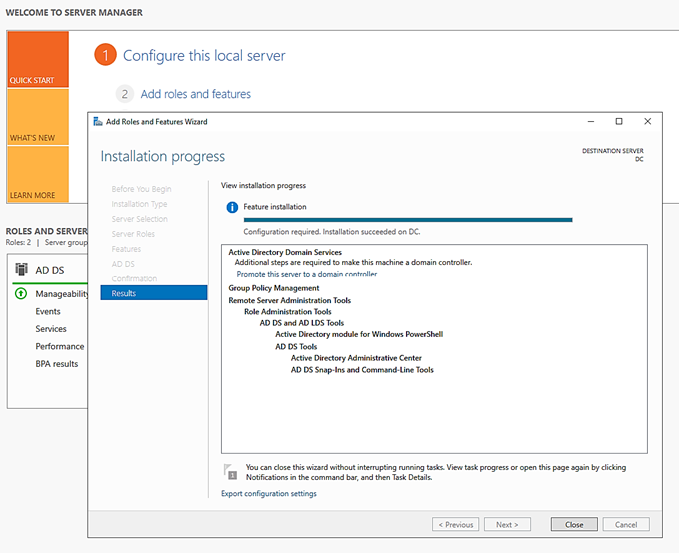Open the Quick Start tile

(x=38, y=59)
